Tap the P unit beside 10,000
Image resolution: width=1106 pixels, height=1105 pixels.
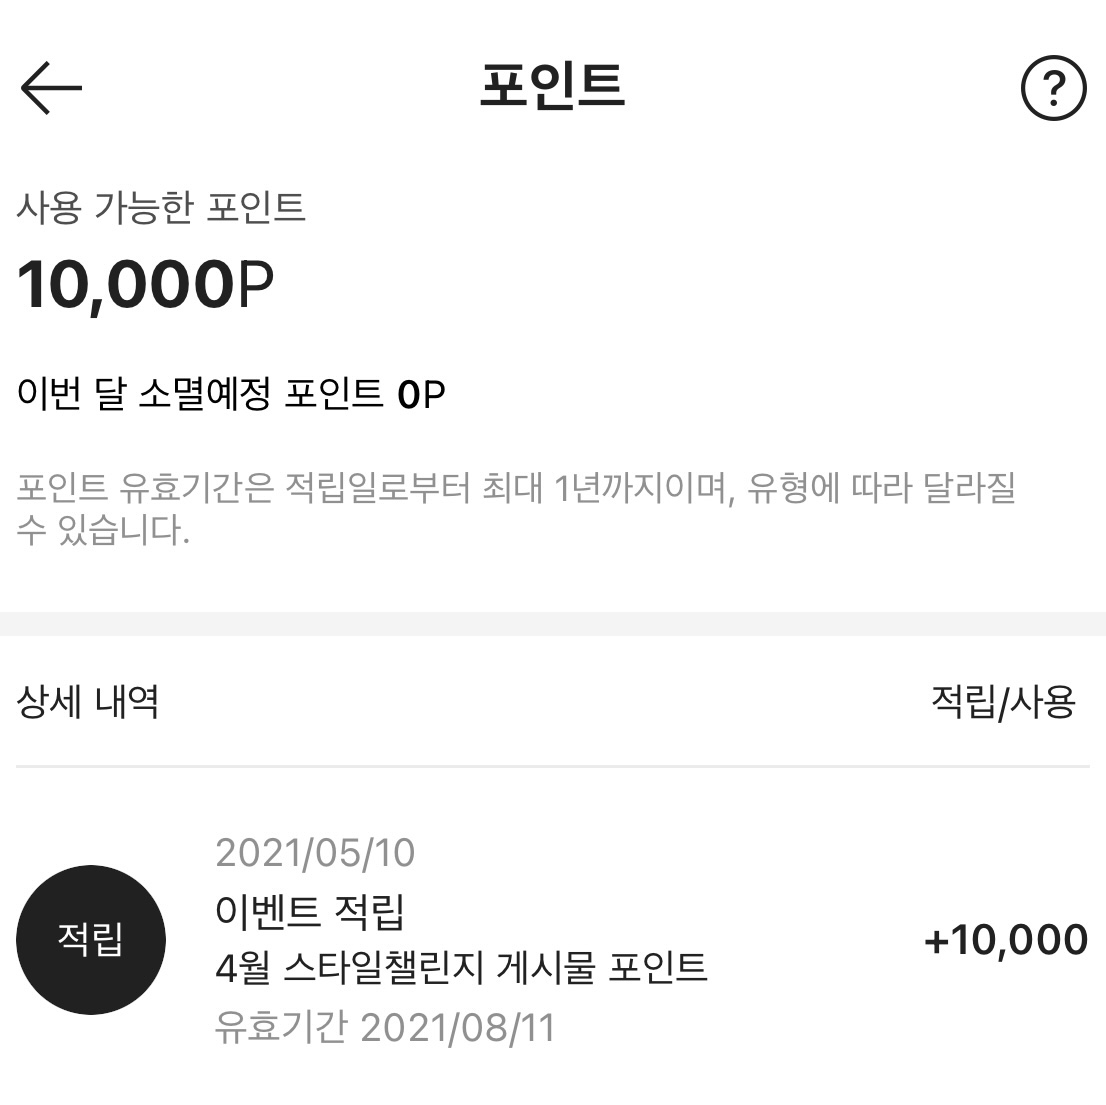click(255, 284)
